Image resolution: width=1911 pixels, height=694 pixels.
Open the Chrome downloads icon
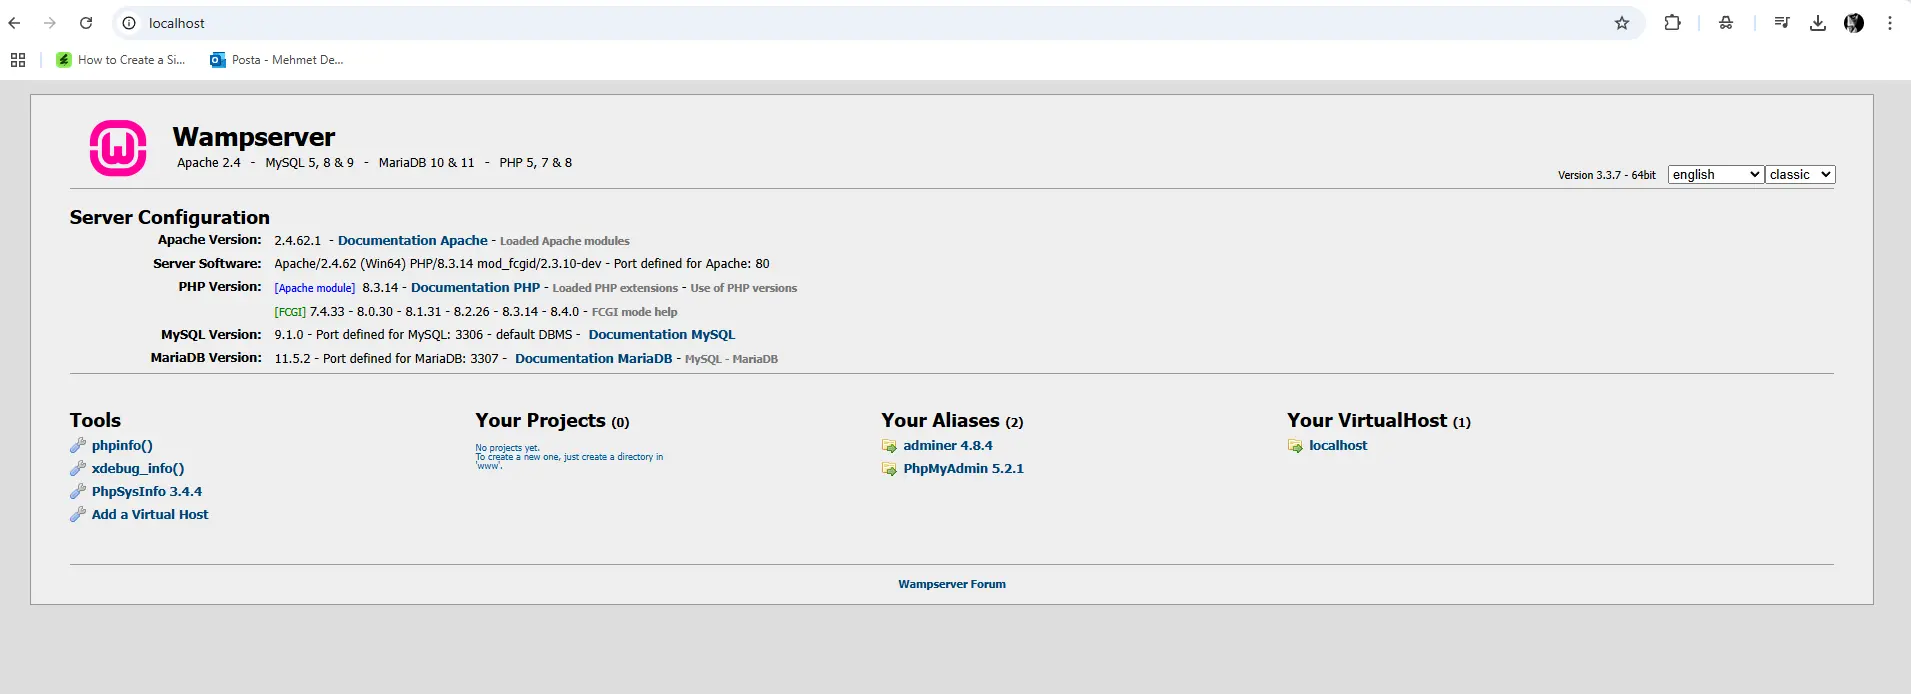pos(1817,23)
